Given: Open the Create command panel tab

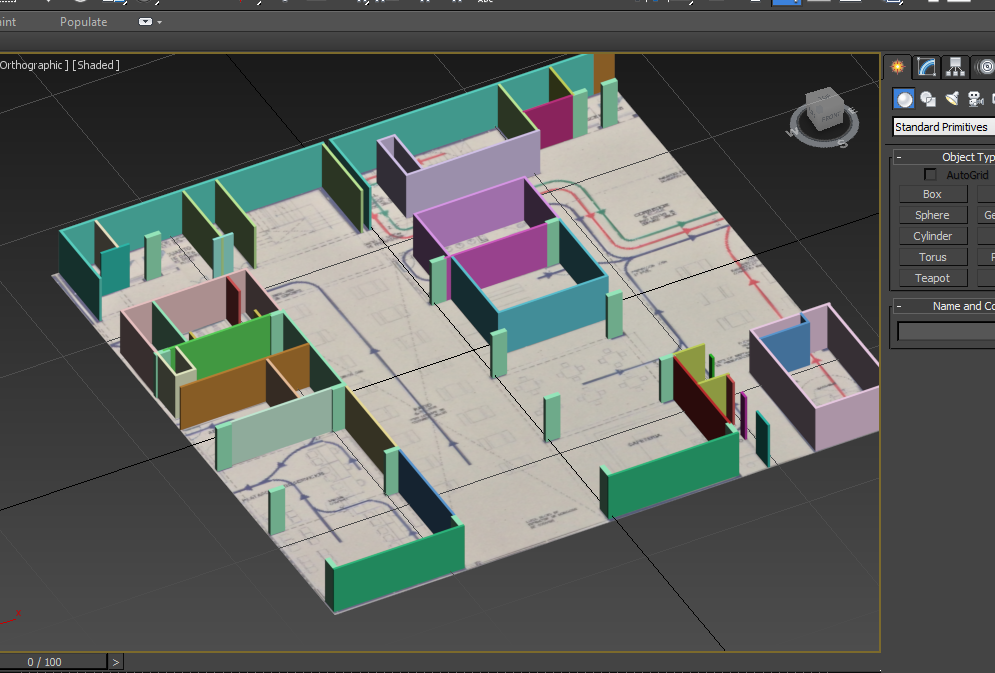Looking at the screenshot, I should [898, 67].
